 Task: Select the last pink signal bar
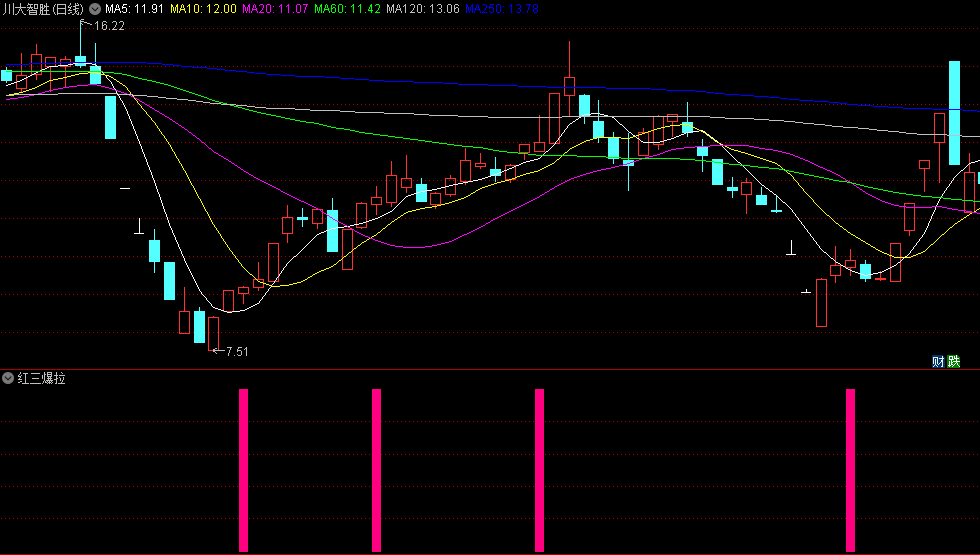pos(850,471)
